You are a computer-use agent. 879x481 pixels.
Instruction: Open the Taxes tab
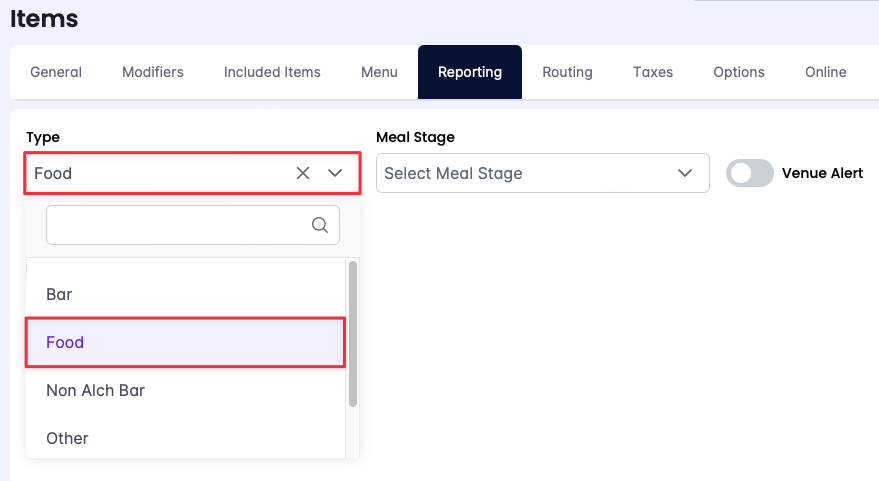(x=653, y=72)
